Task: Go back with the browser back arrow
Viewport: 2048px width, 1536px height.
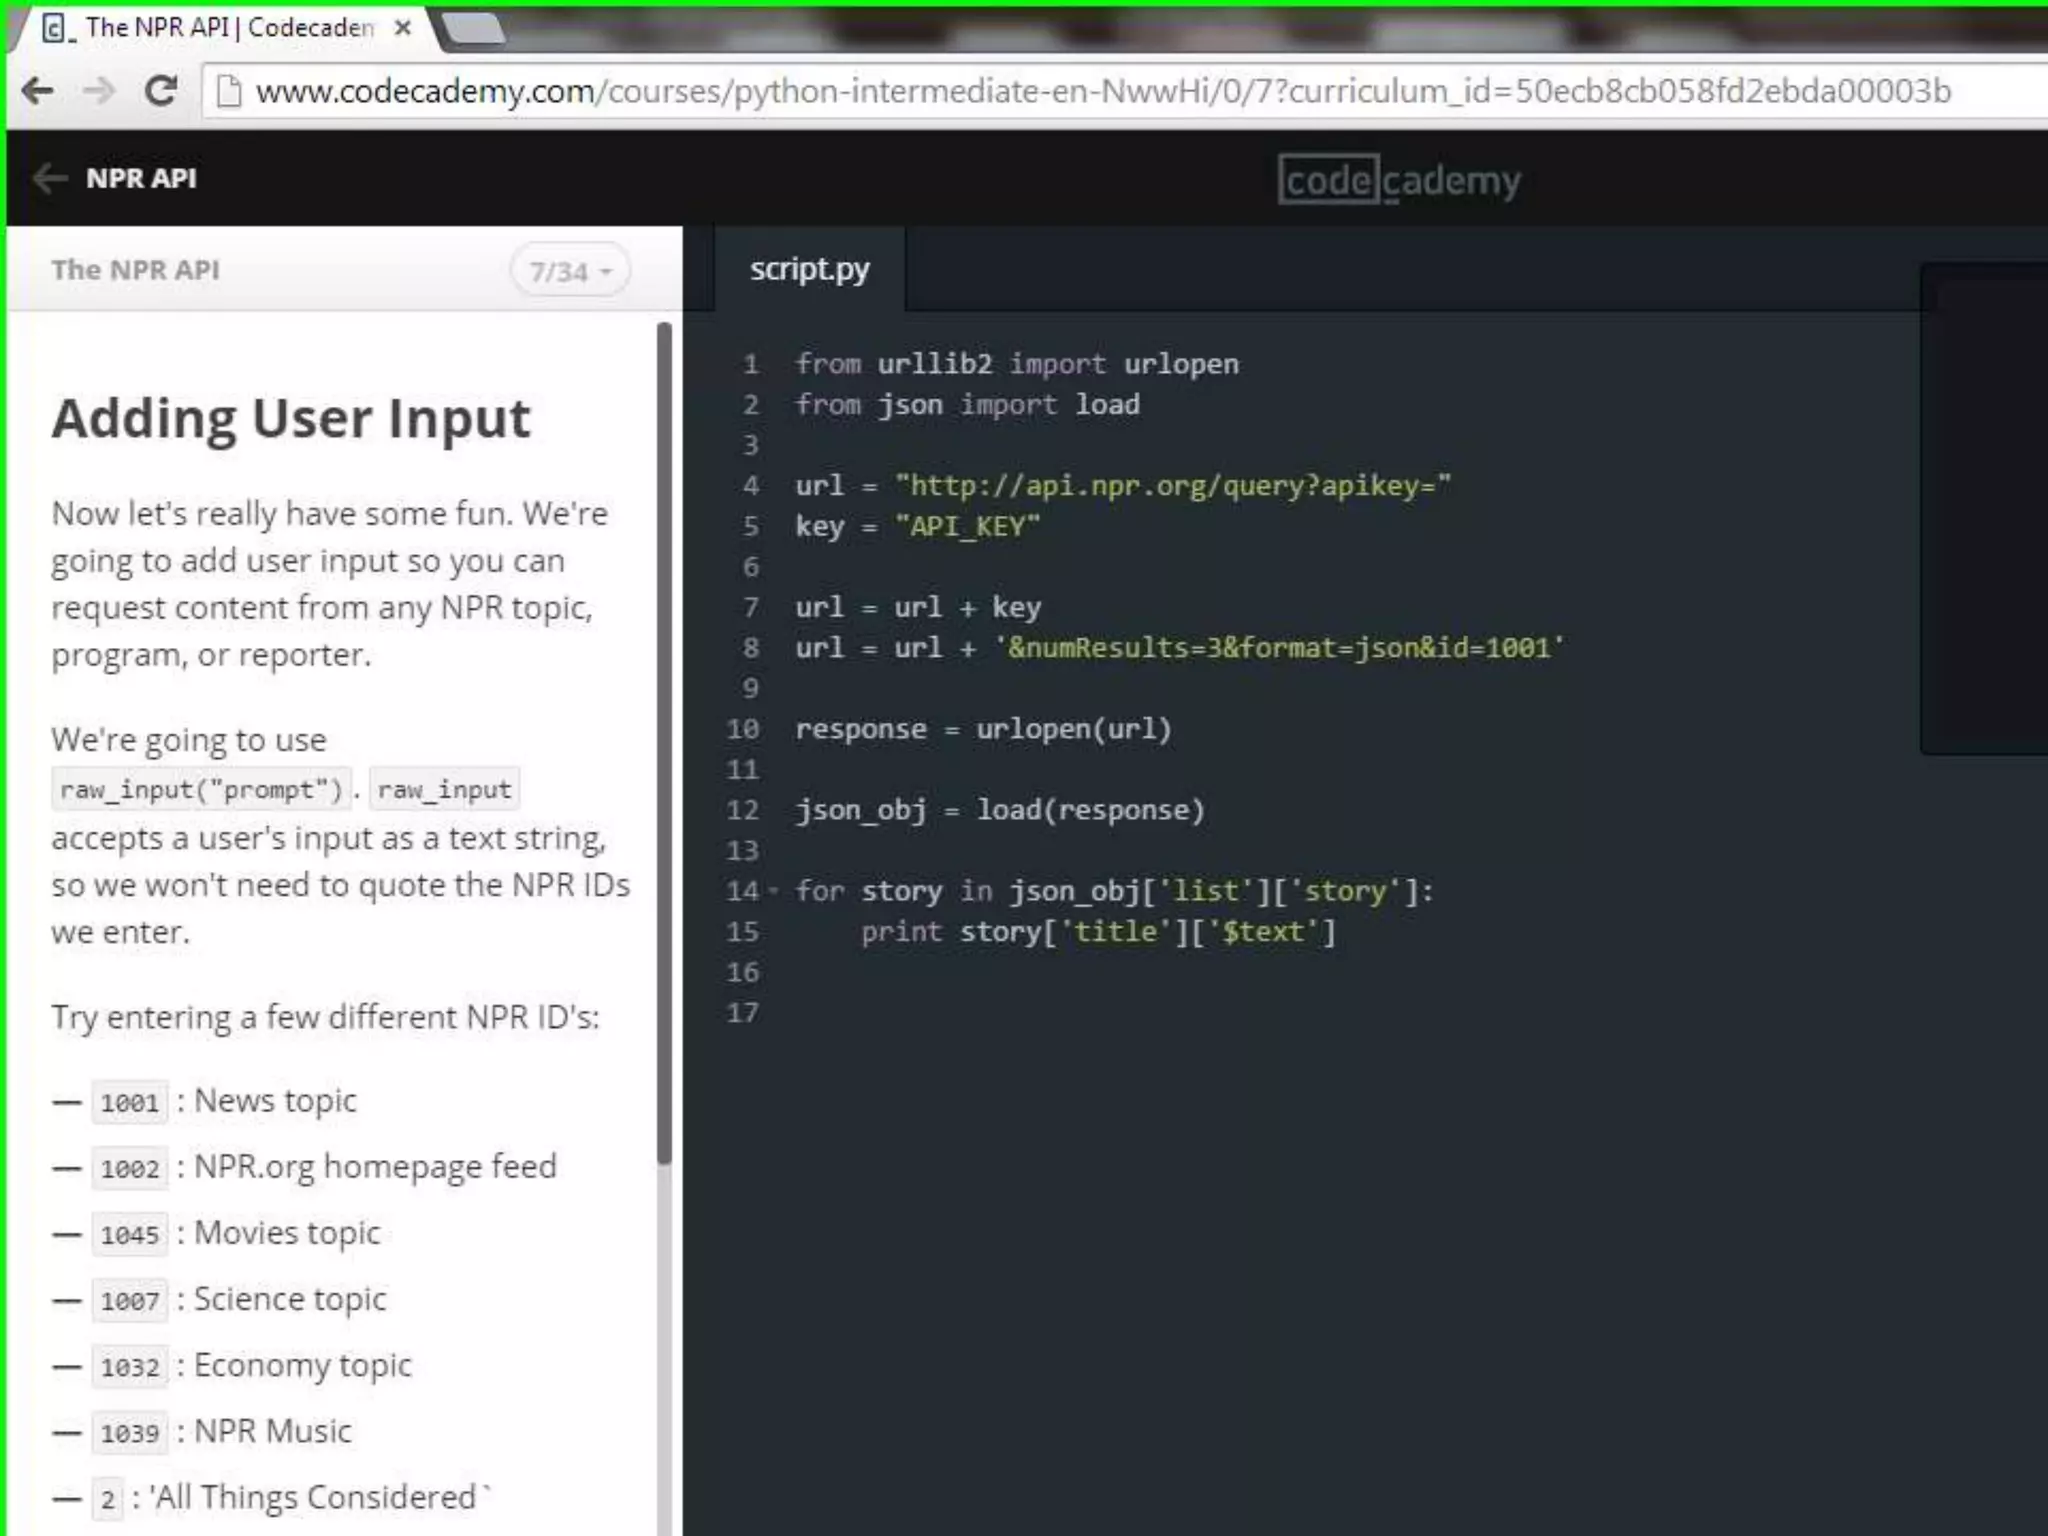Action: [x=38, y=91]
